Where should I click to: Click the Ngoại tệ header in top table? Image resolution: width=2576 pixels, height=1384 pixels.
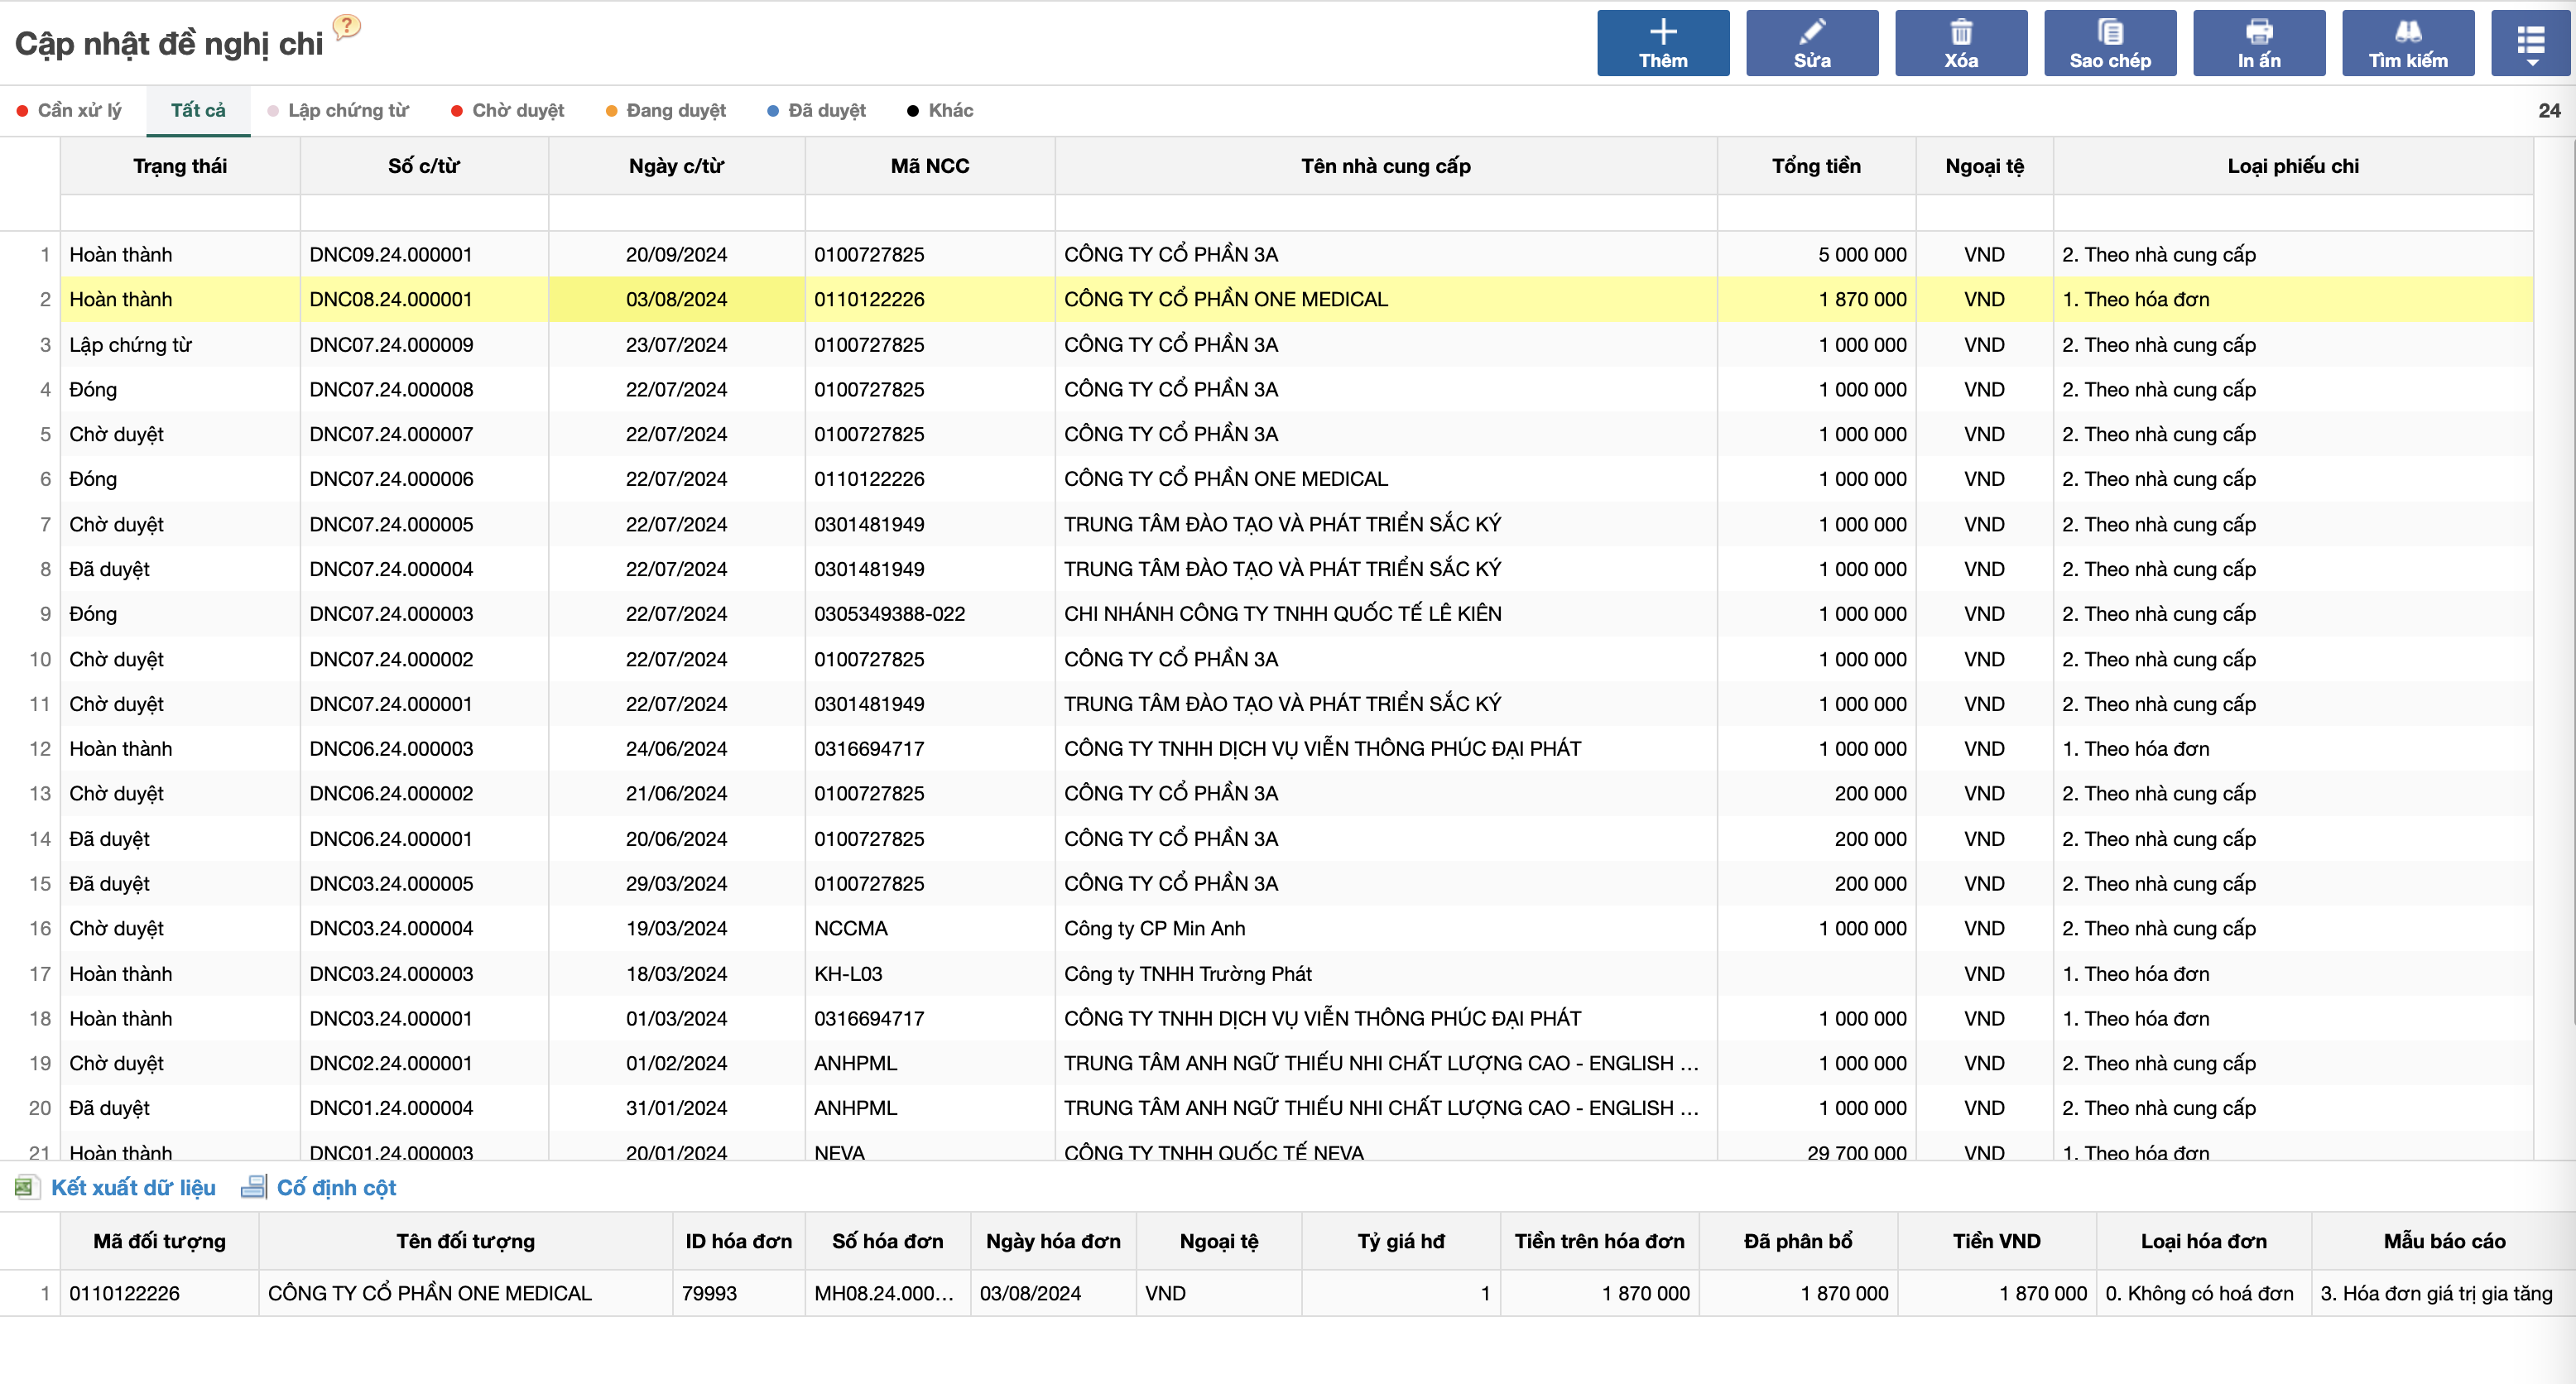(1984, 166)
